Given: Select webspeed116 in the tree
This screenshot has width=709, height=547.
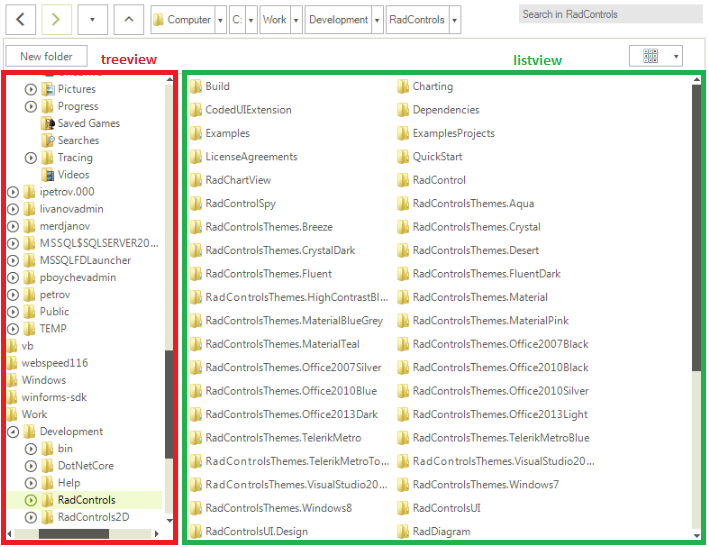Looking at the screenshot, I should [54, 363].
